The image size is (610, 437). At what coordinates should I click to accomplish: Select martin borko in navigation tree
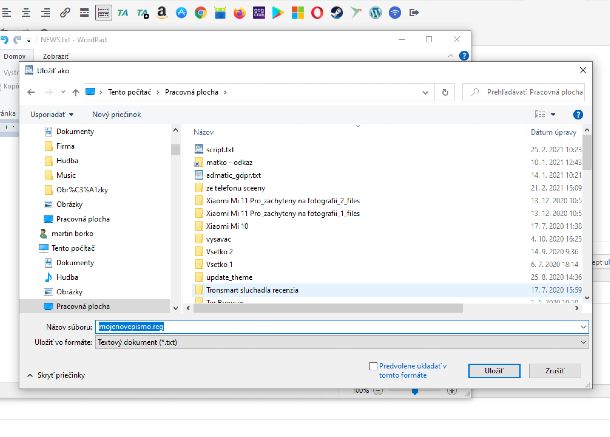coord(72,233)
